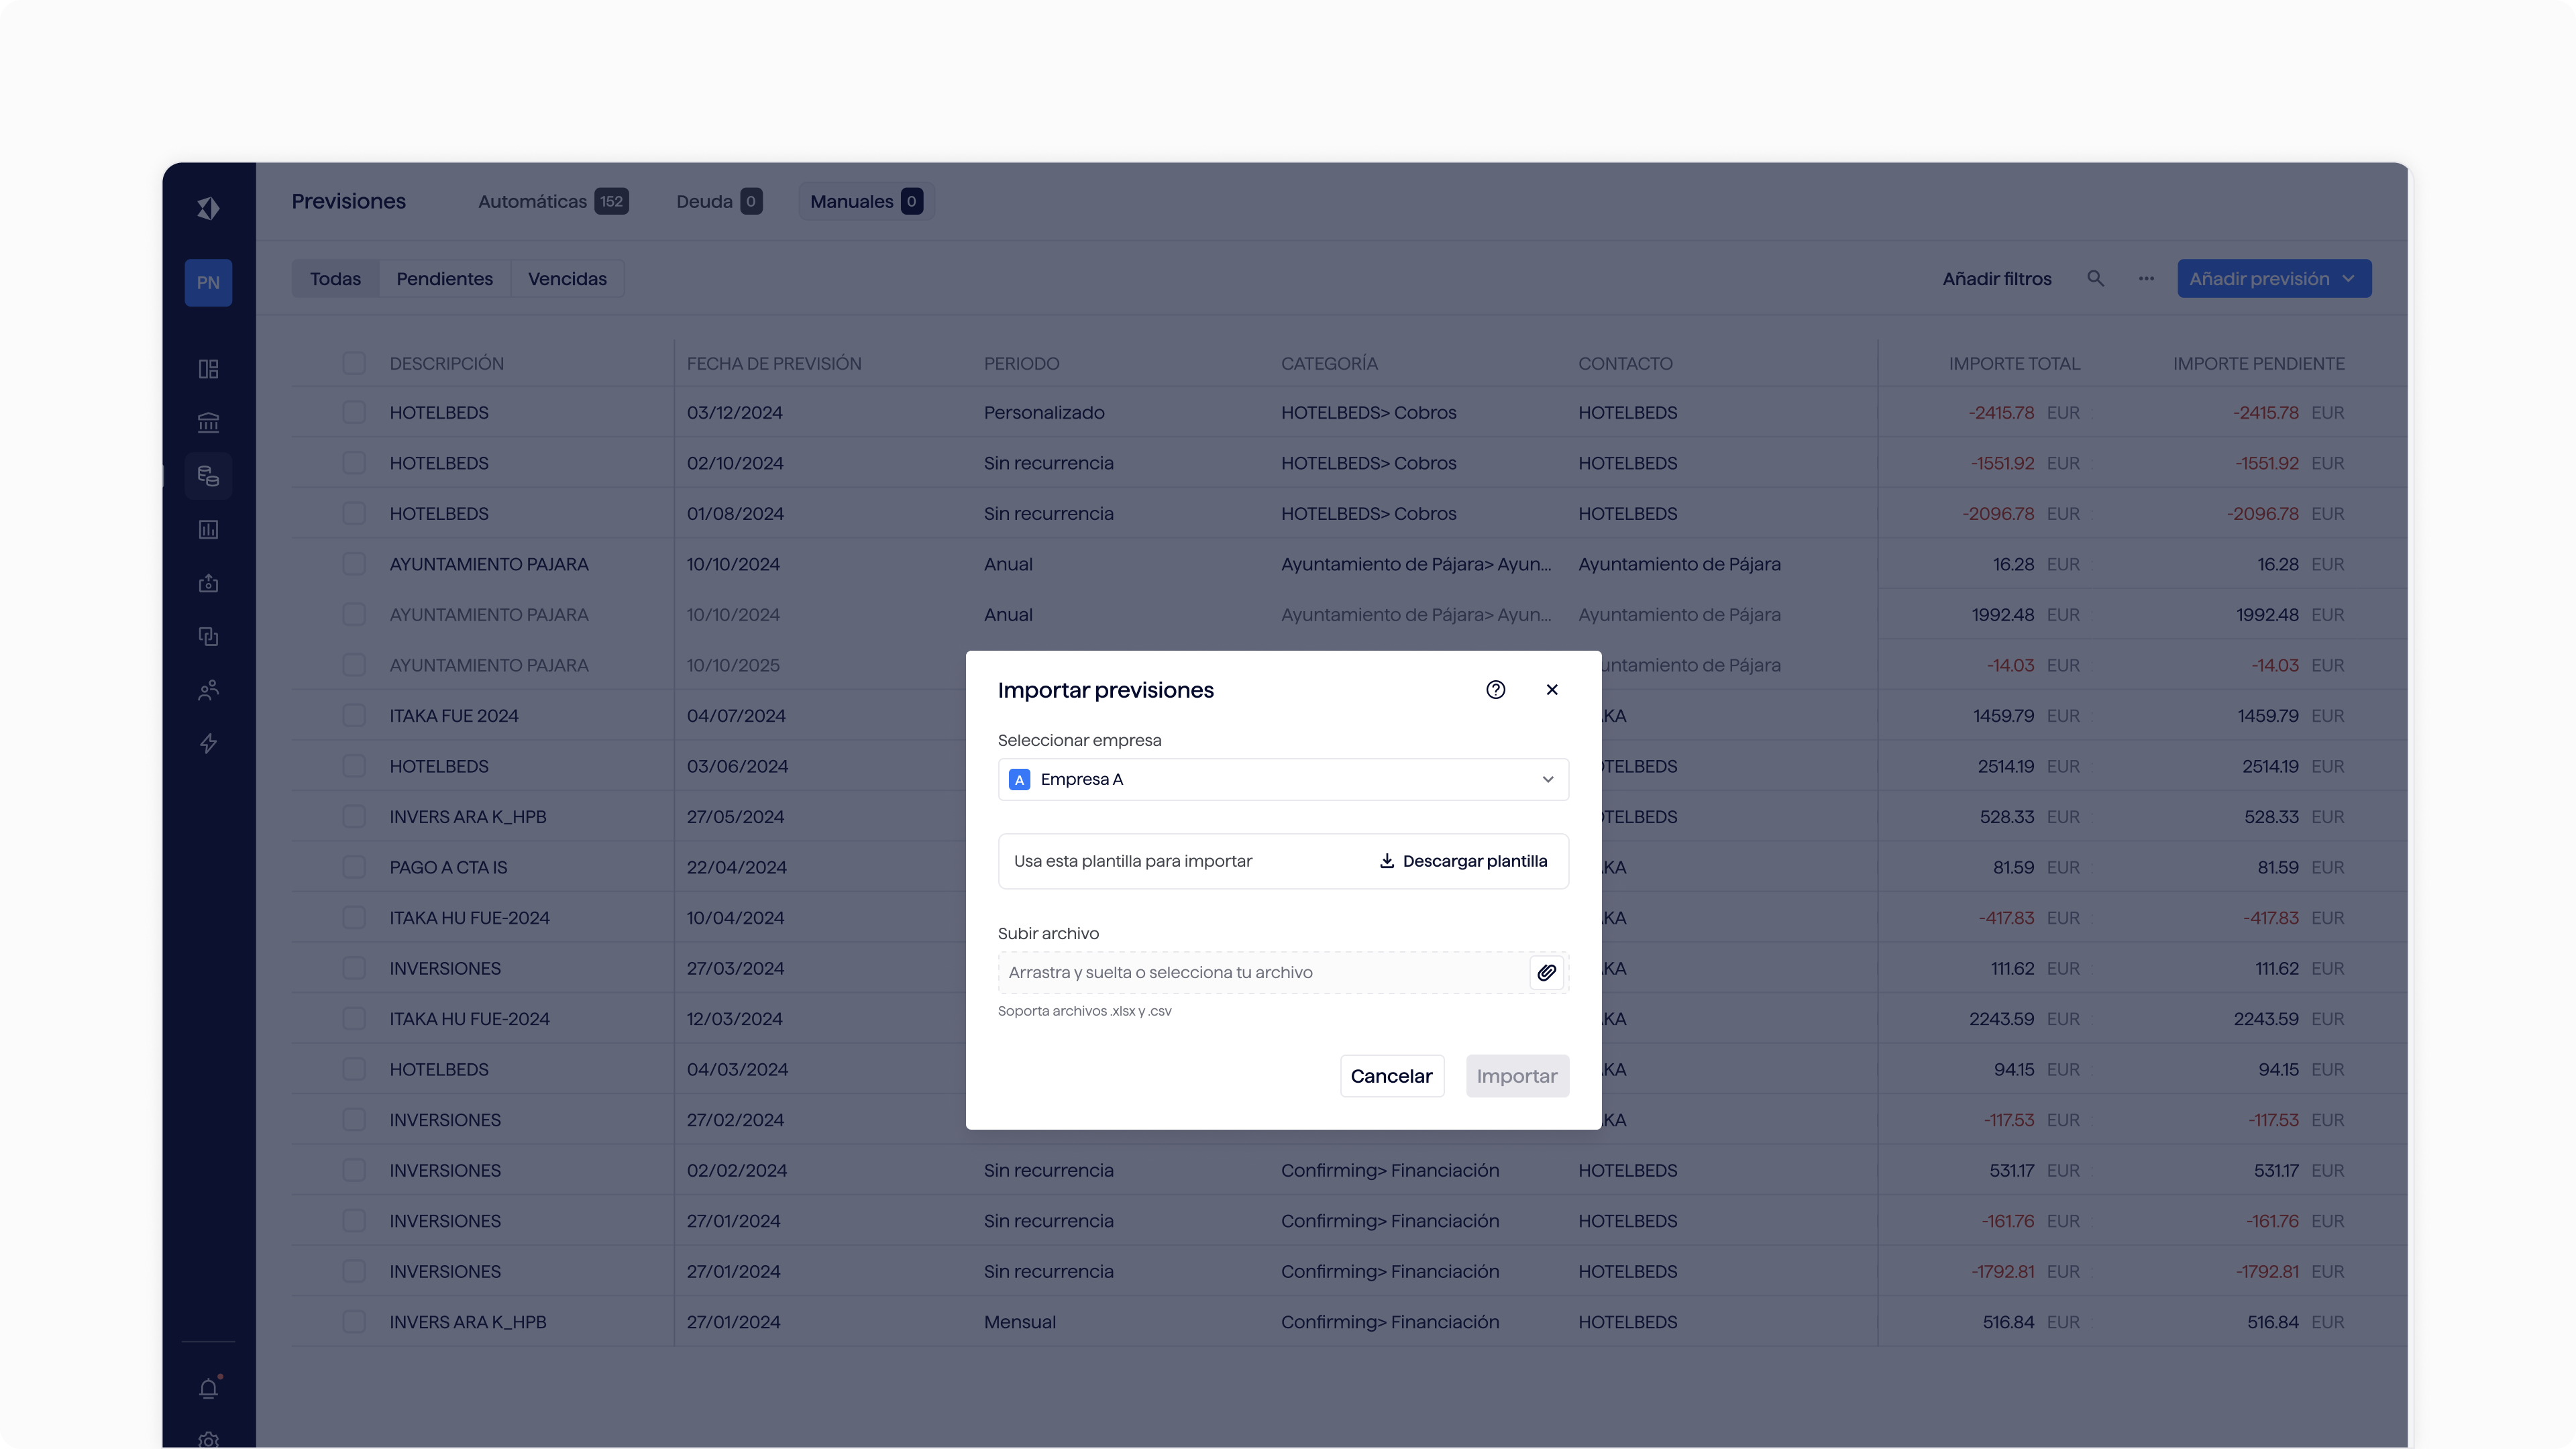Image resolution: width=2576 pixels, height=1449 pixels.
Task: Click the FECHA DE PREVISIÓN column header
Action: pos(774,364)
